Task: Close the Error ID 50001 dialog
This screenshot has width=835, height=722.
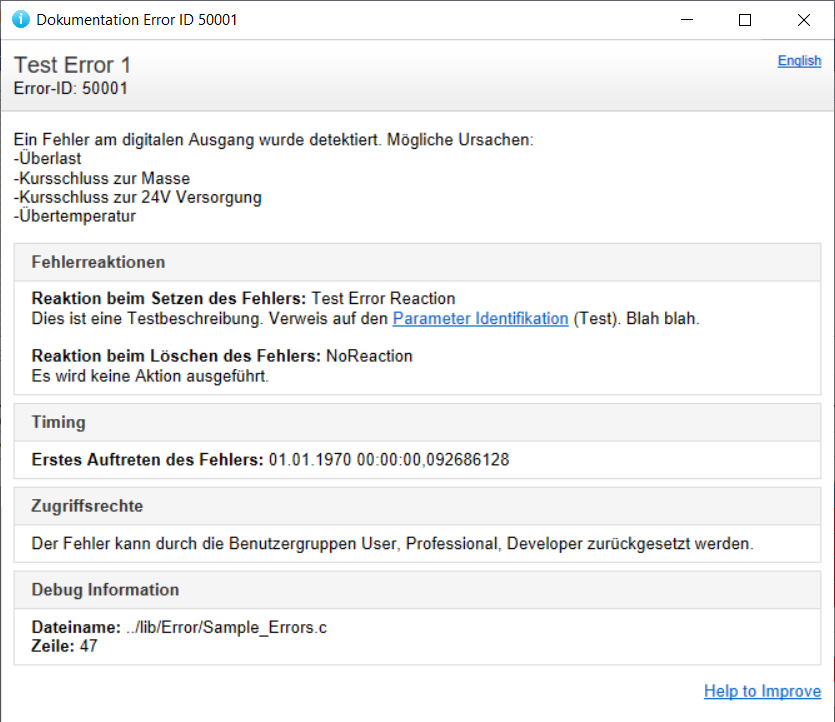Action: [804, 20]
